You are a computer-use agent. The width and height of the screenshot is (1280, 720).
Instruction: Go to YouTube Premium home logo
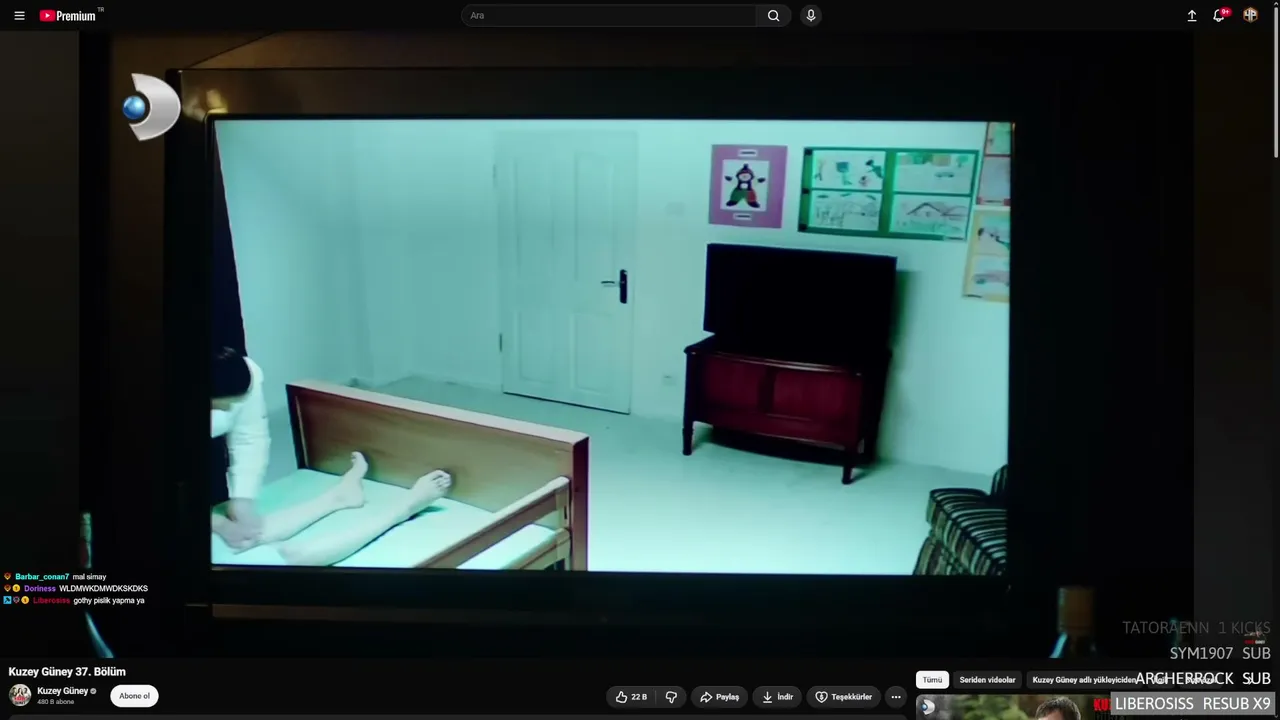pyautogui.click(x=70, y=16)
